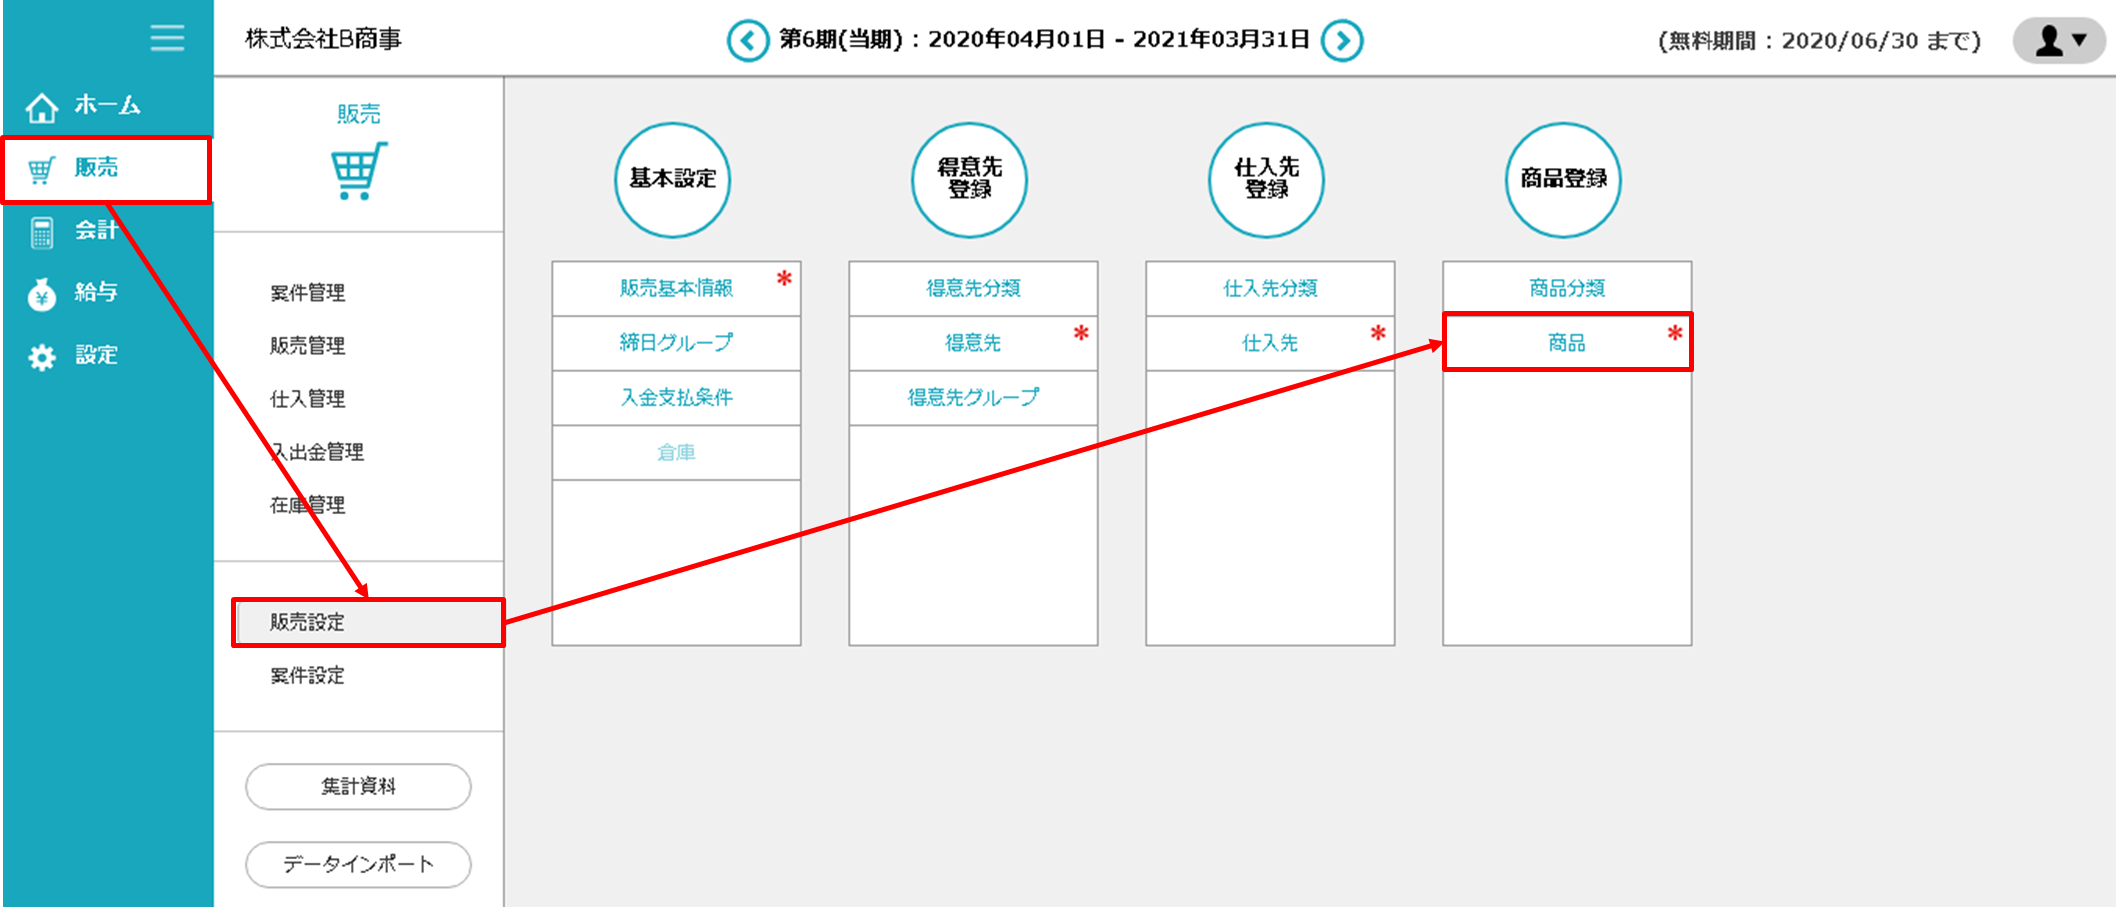Open 設定 gear icon in sidebar
The image size is (2116, 907).
click(42, 357)
